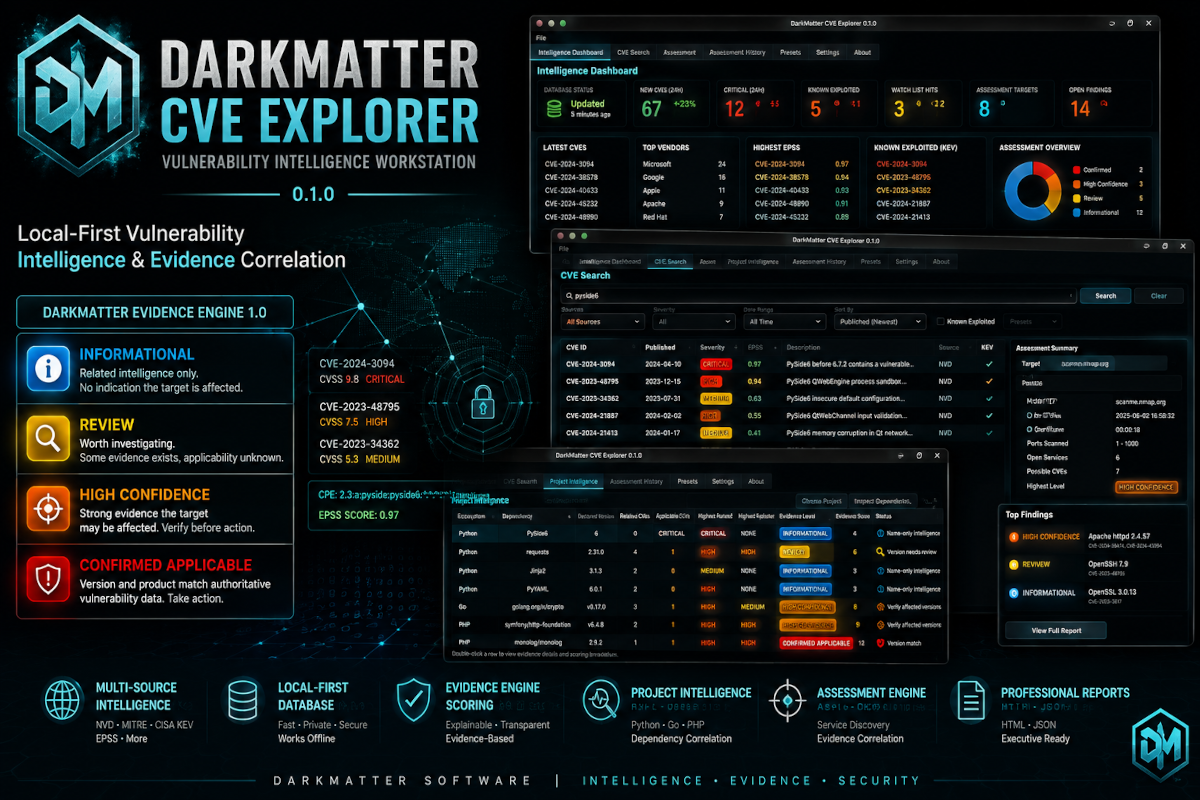Image resolution: width=1200 pixels, height=800 pixels.
Task: Open the File menu in the dashboard window
Action: (541, 38)
